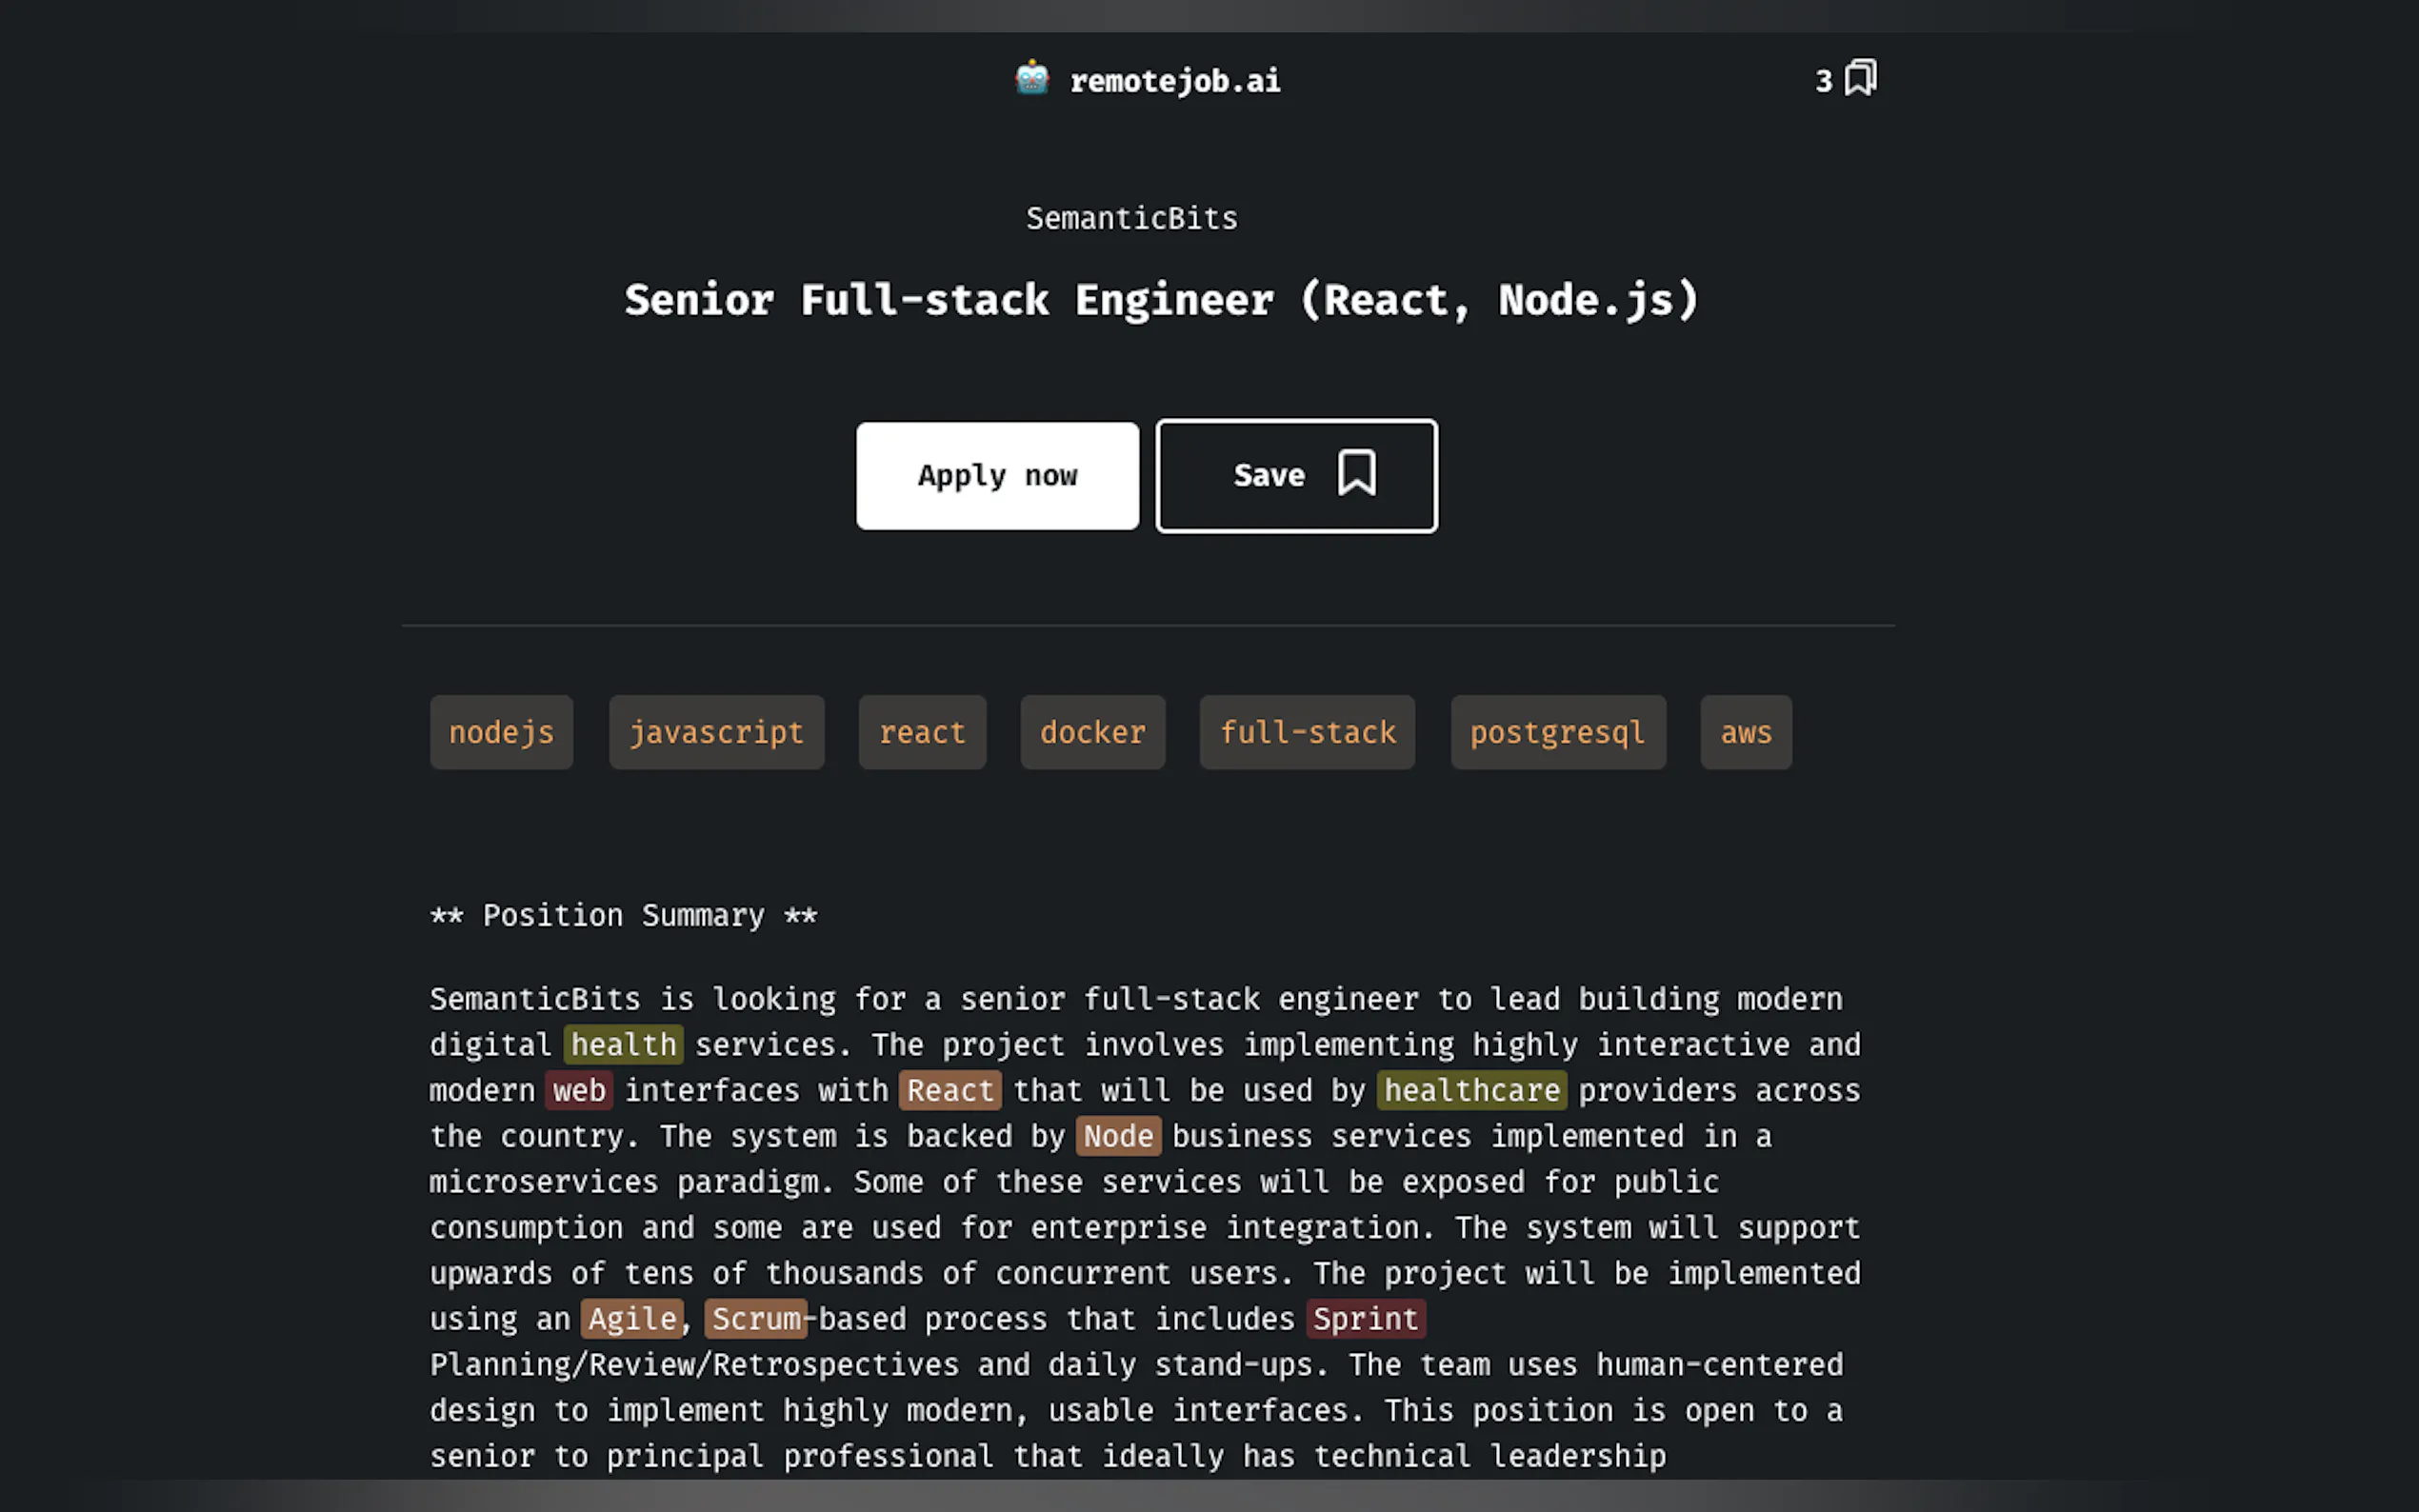Click the highlighted 'Node' keyword
Viewport: 2419px width, 1512px height.
coord(1118,1136)
